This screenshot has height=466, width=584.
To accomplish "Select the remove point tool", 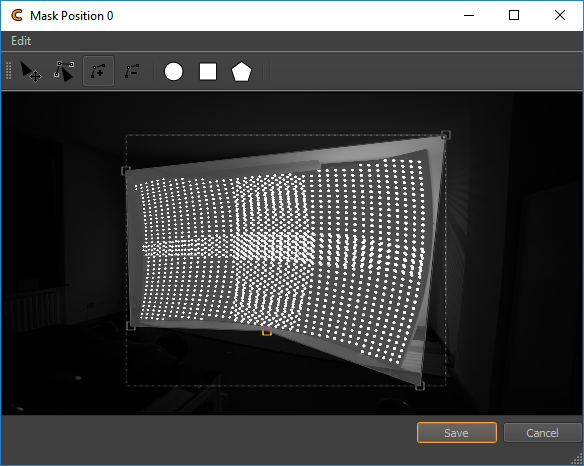I will 132,71.
